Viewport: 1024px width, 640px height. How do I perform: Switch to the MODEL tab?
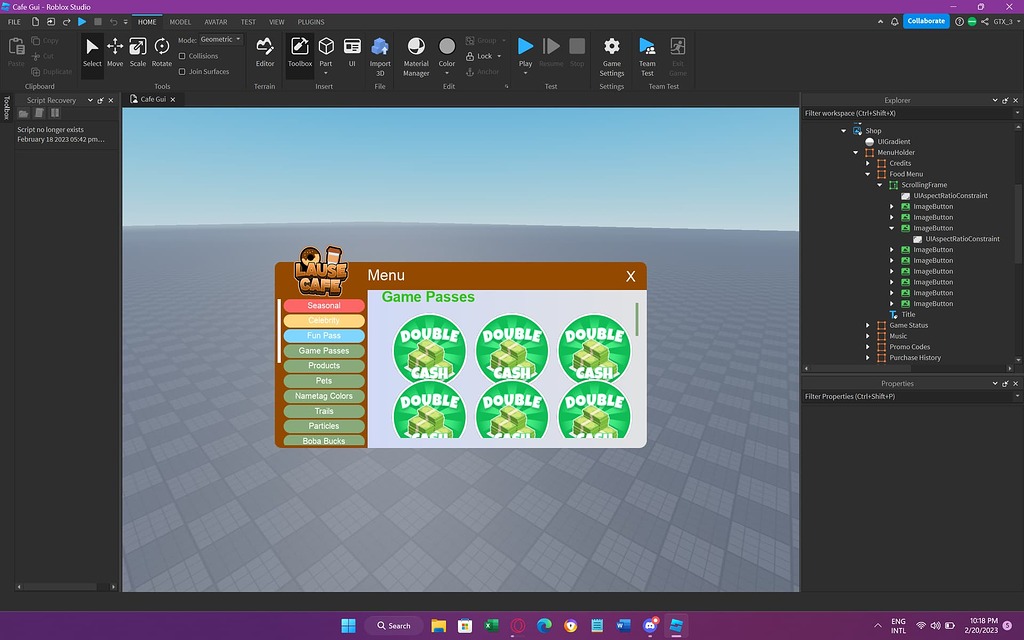(x=180, y=22)
